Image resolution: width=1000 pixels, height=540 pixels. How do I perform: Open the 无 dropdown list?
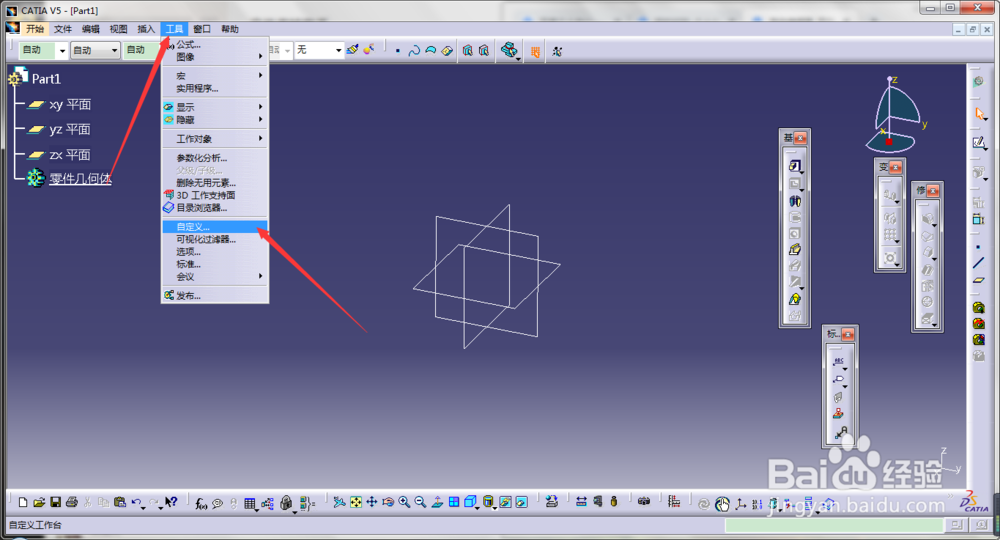(338, 50)
